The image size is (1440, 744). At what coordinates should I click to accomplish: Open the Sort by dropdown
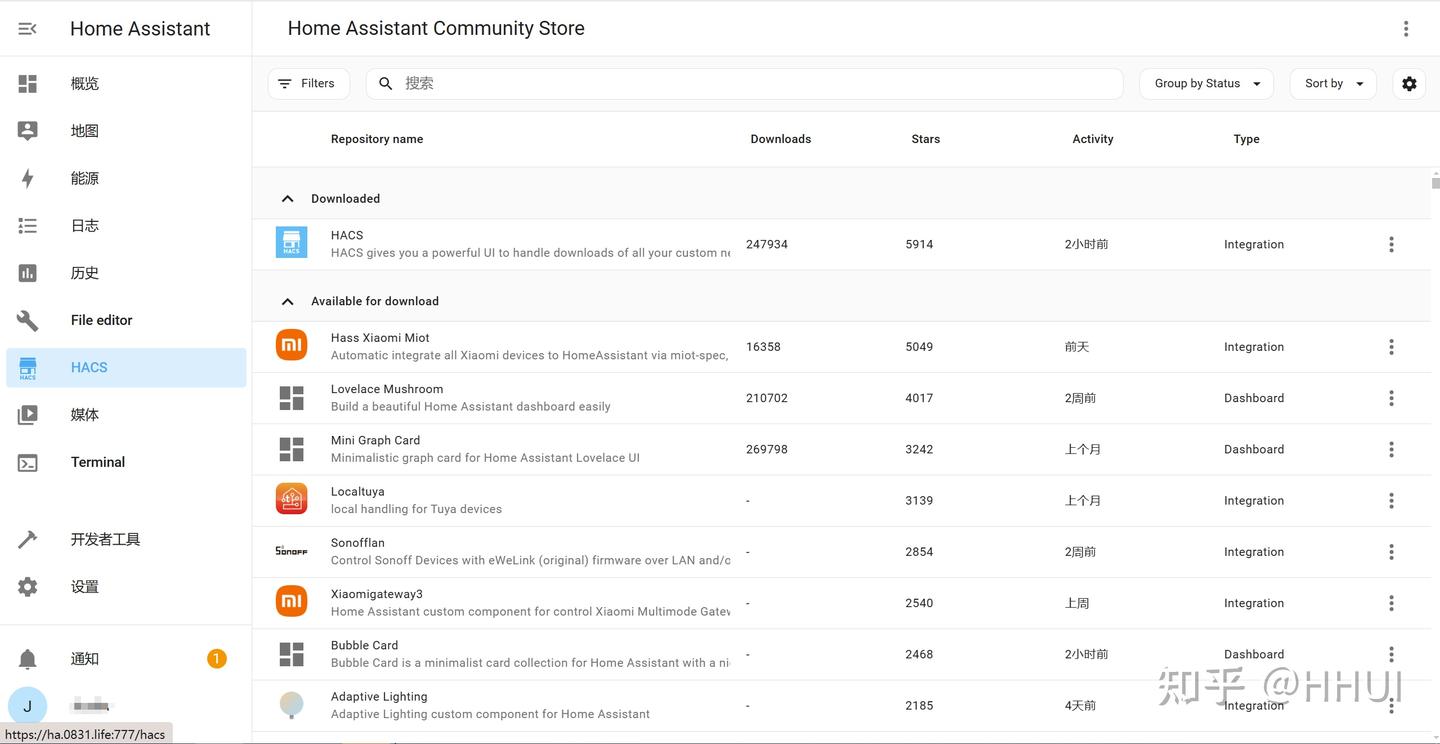click(x=1333, y=84)
